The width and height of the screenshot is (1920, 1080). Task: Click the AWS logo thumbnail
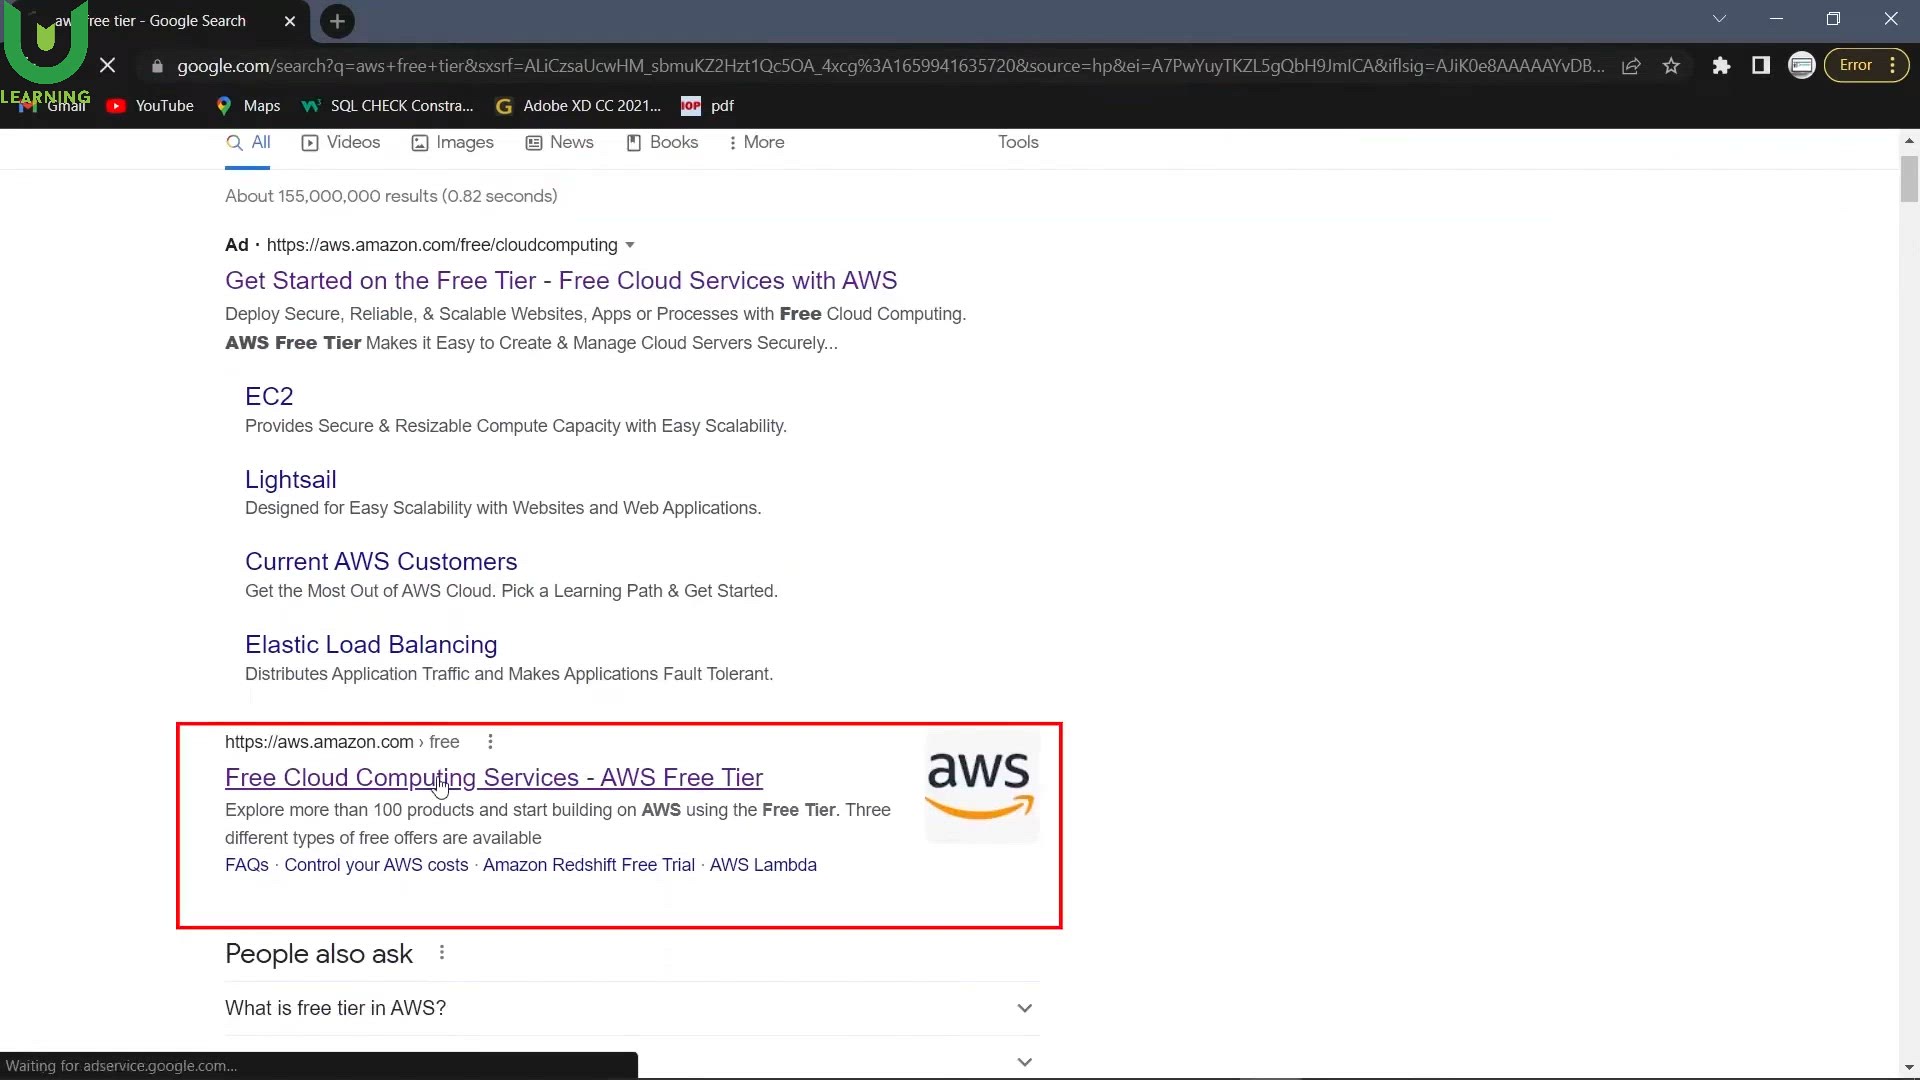pos(982,786)
